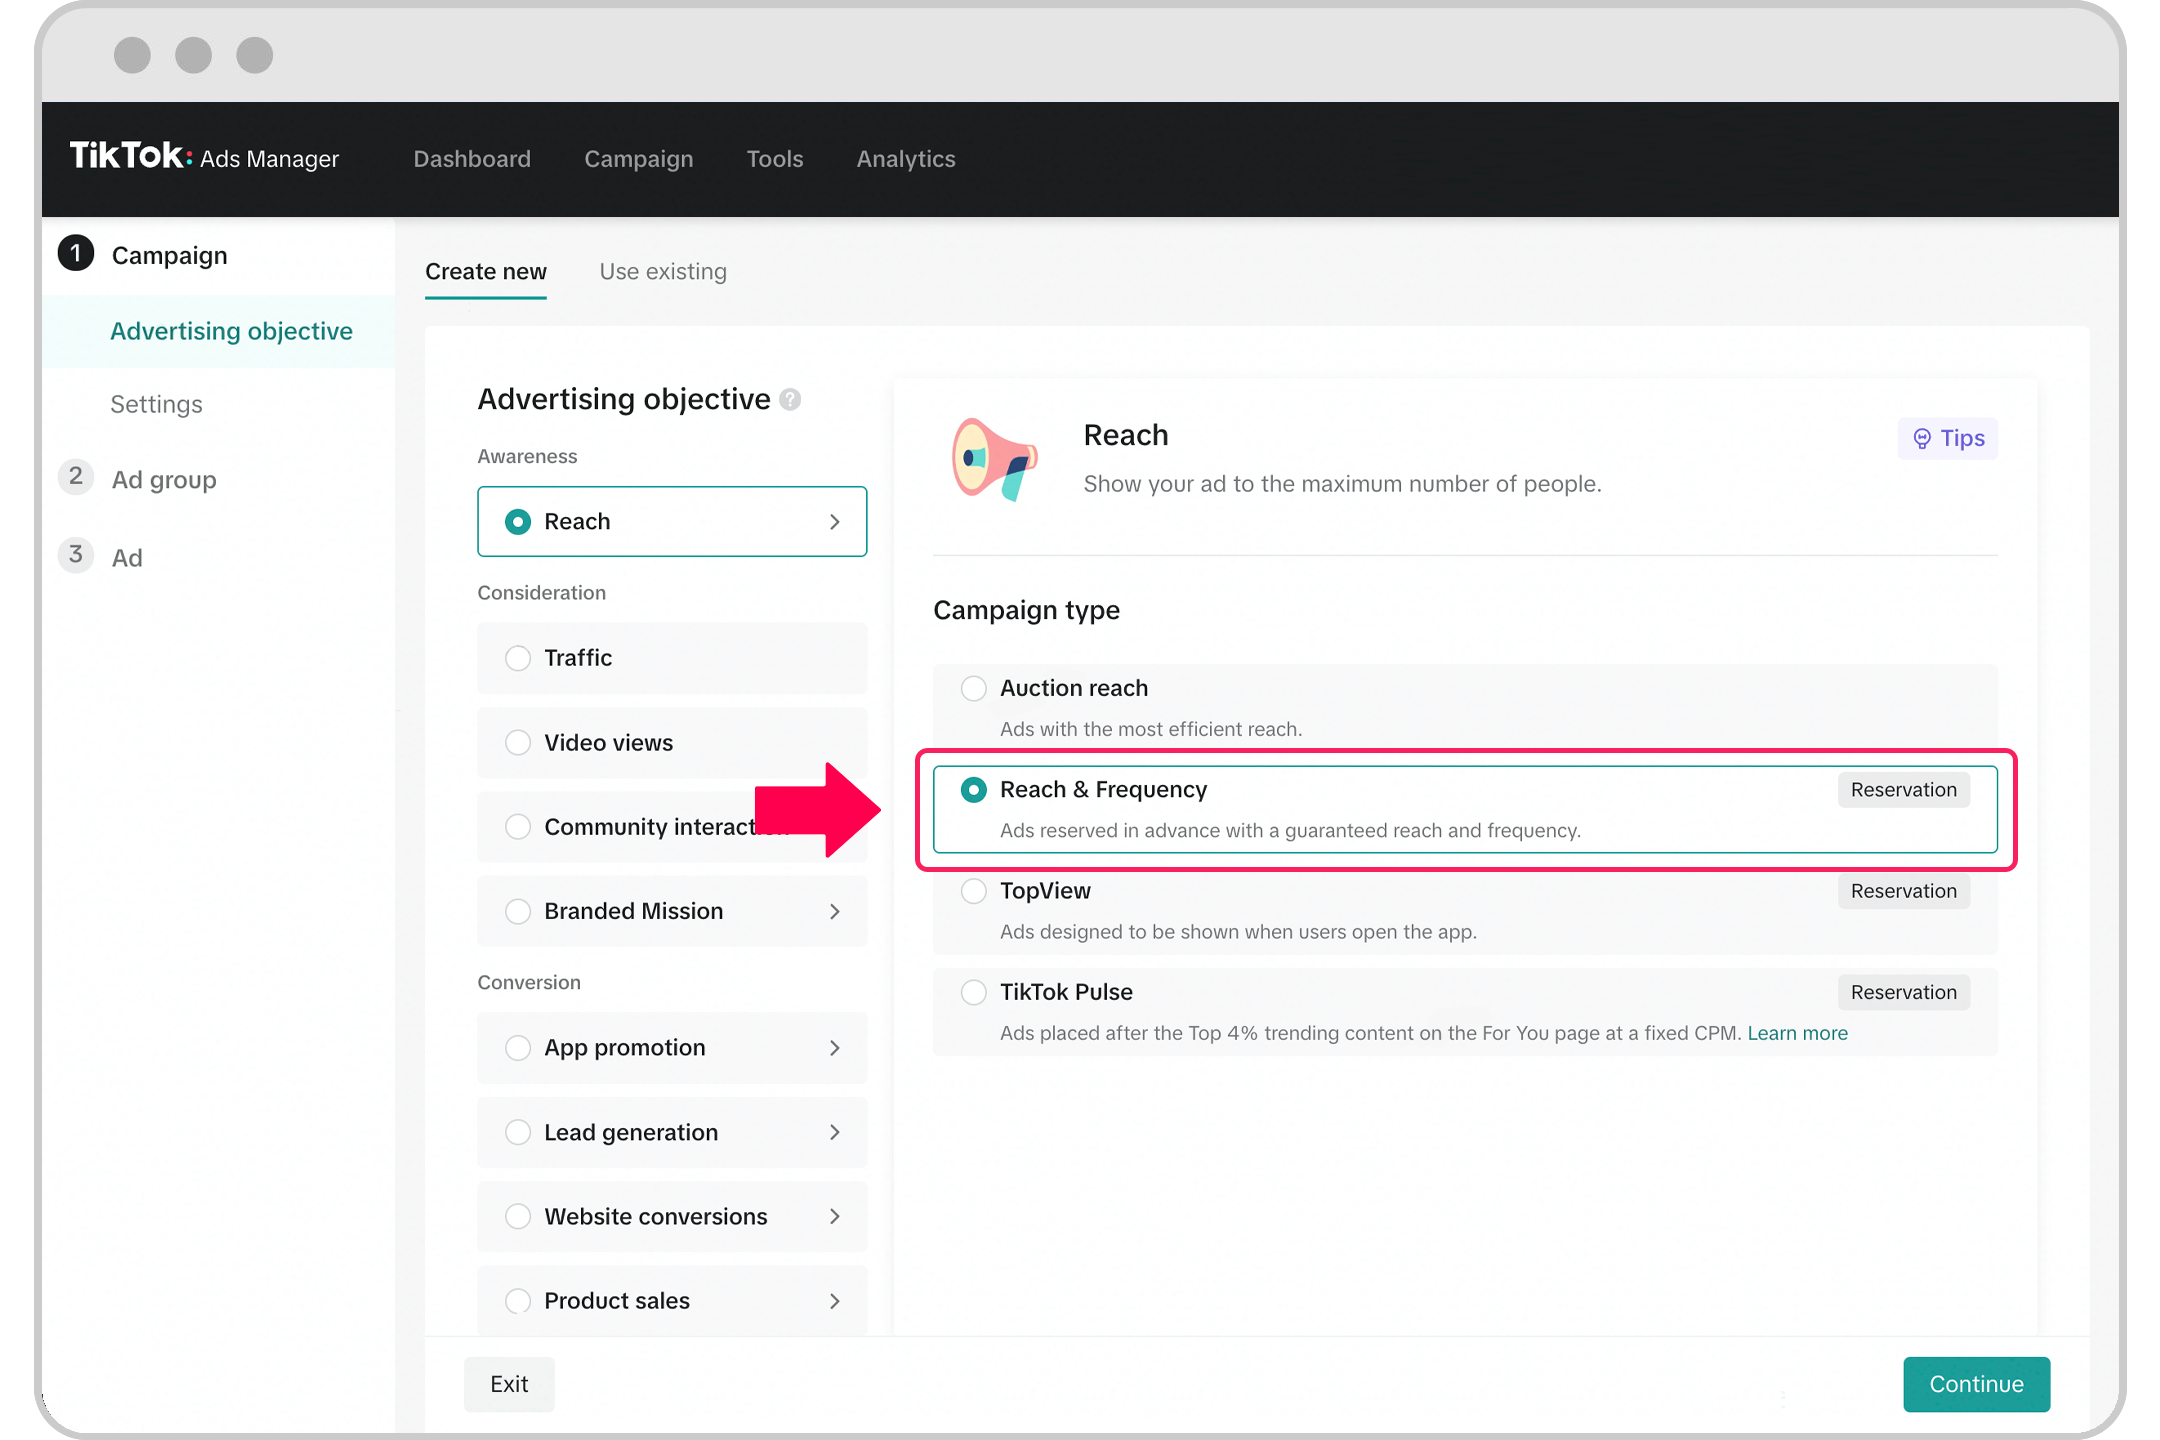Screen dimensions: 2160x1440
Task: Click the Ad group step indicator icon
Action: 76,479
